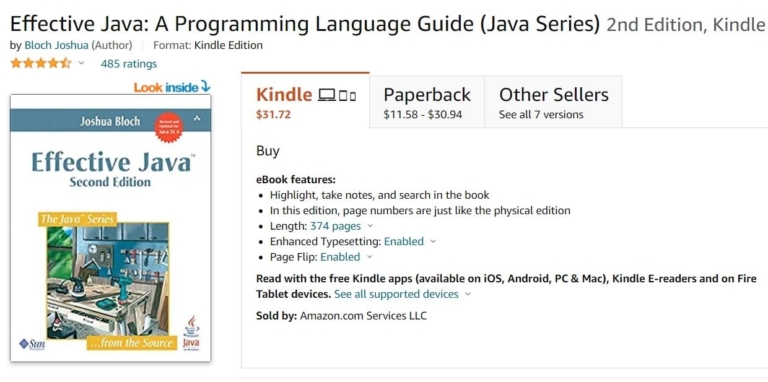Click the Look inside arrow icon
This screenshot has width=768, height=382.
click(206, 87)
